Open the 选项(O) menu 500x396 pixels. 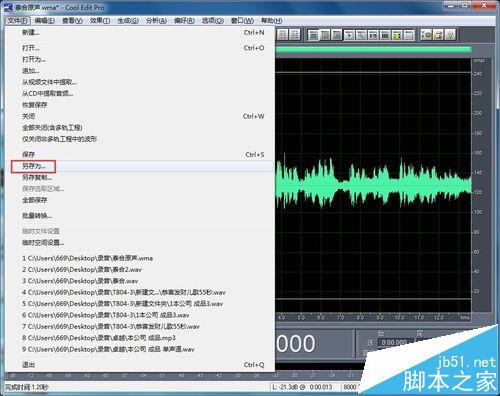click(x=213, y=21)
